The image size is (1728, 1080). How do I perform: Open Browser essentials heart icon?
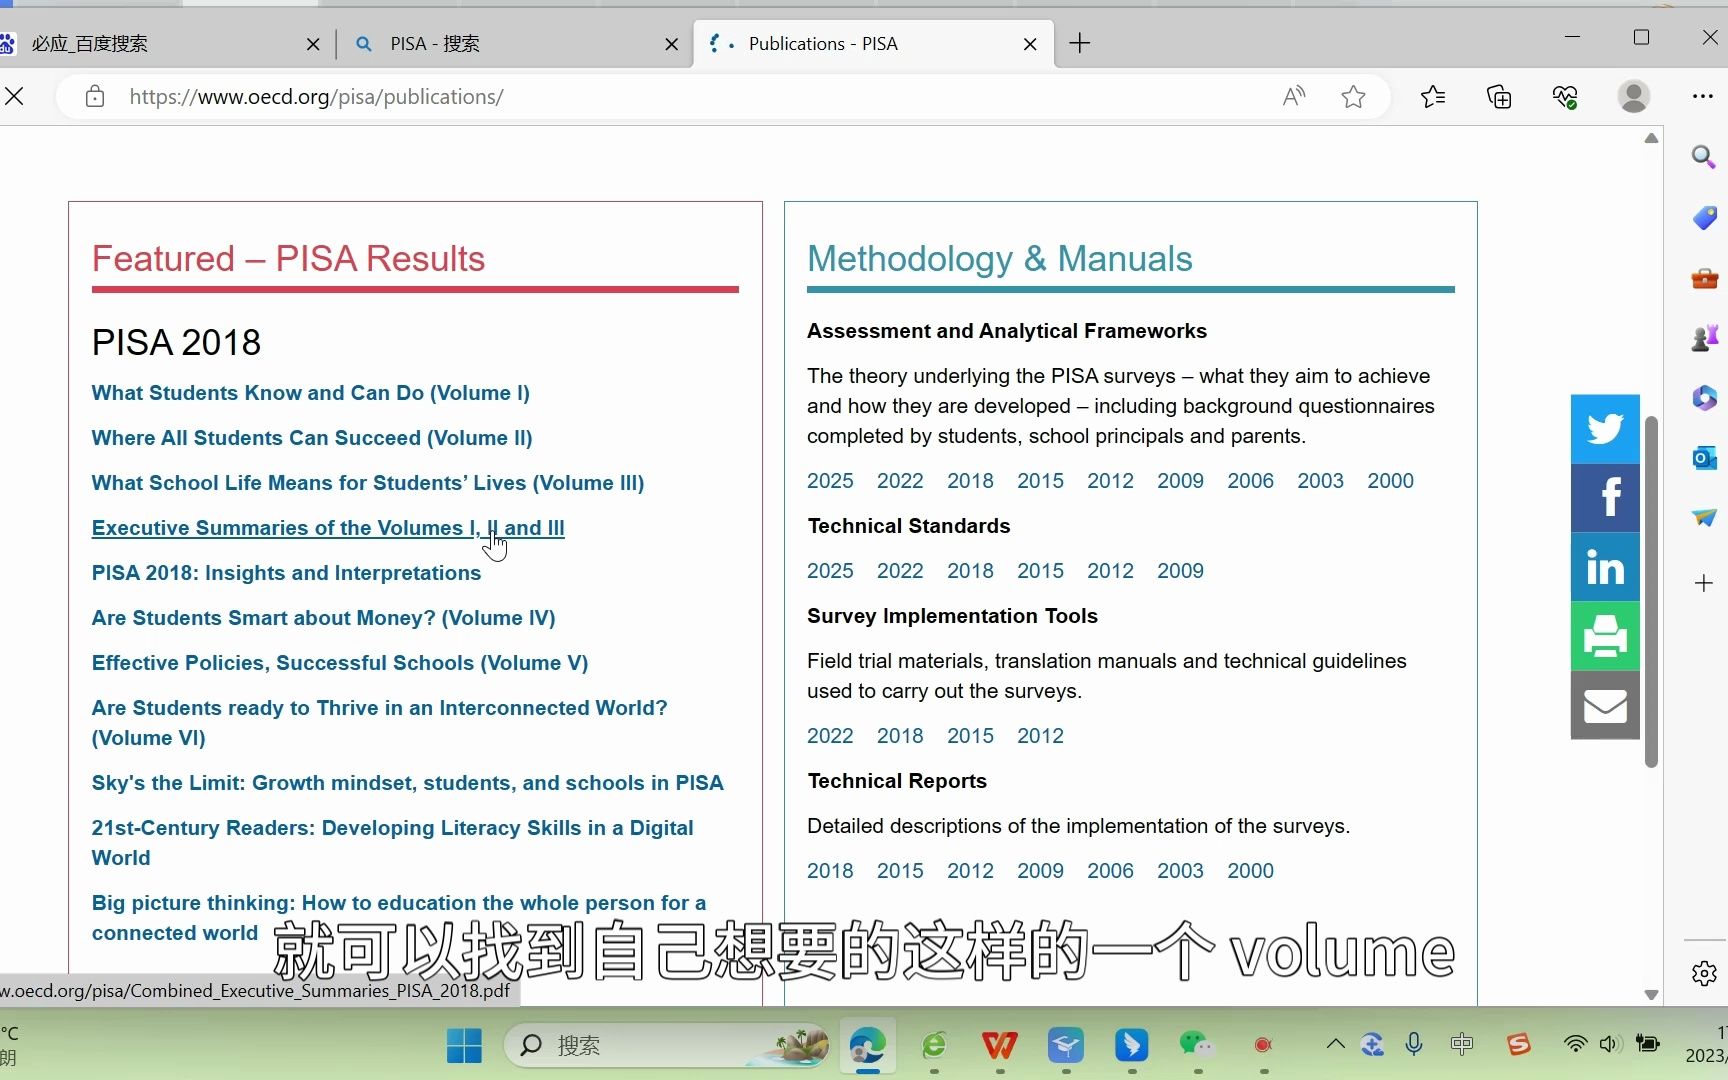coord(1565,96)
